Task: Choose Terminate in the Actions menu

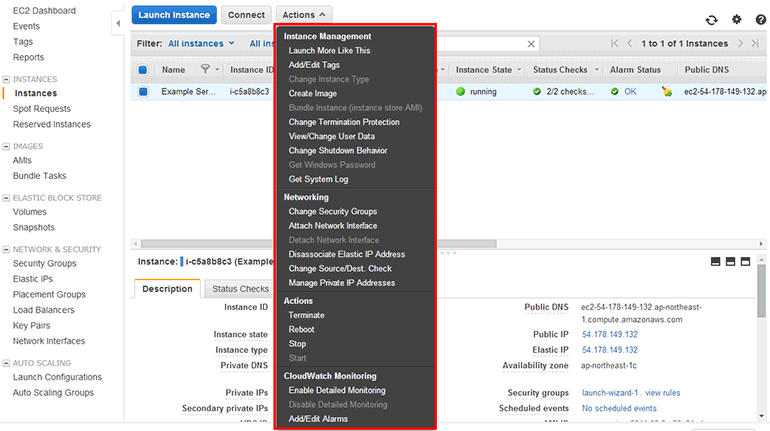Action: tap(306, 315)
